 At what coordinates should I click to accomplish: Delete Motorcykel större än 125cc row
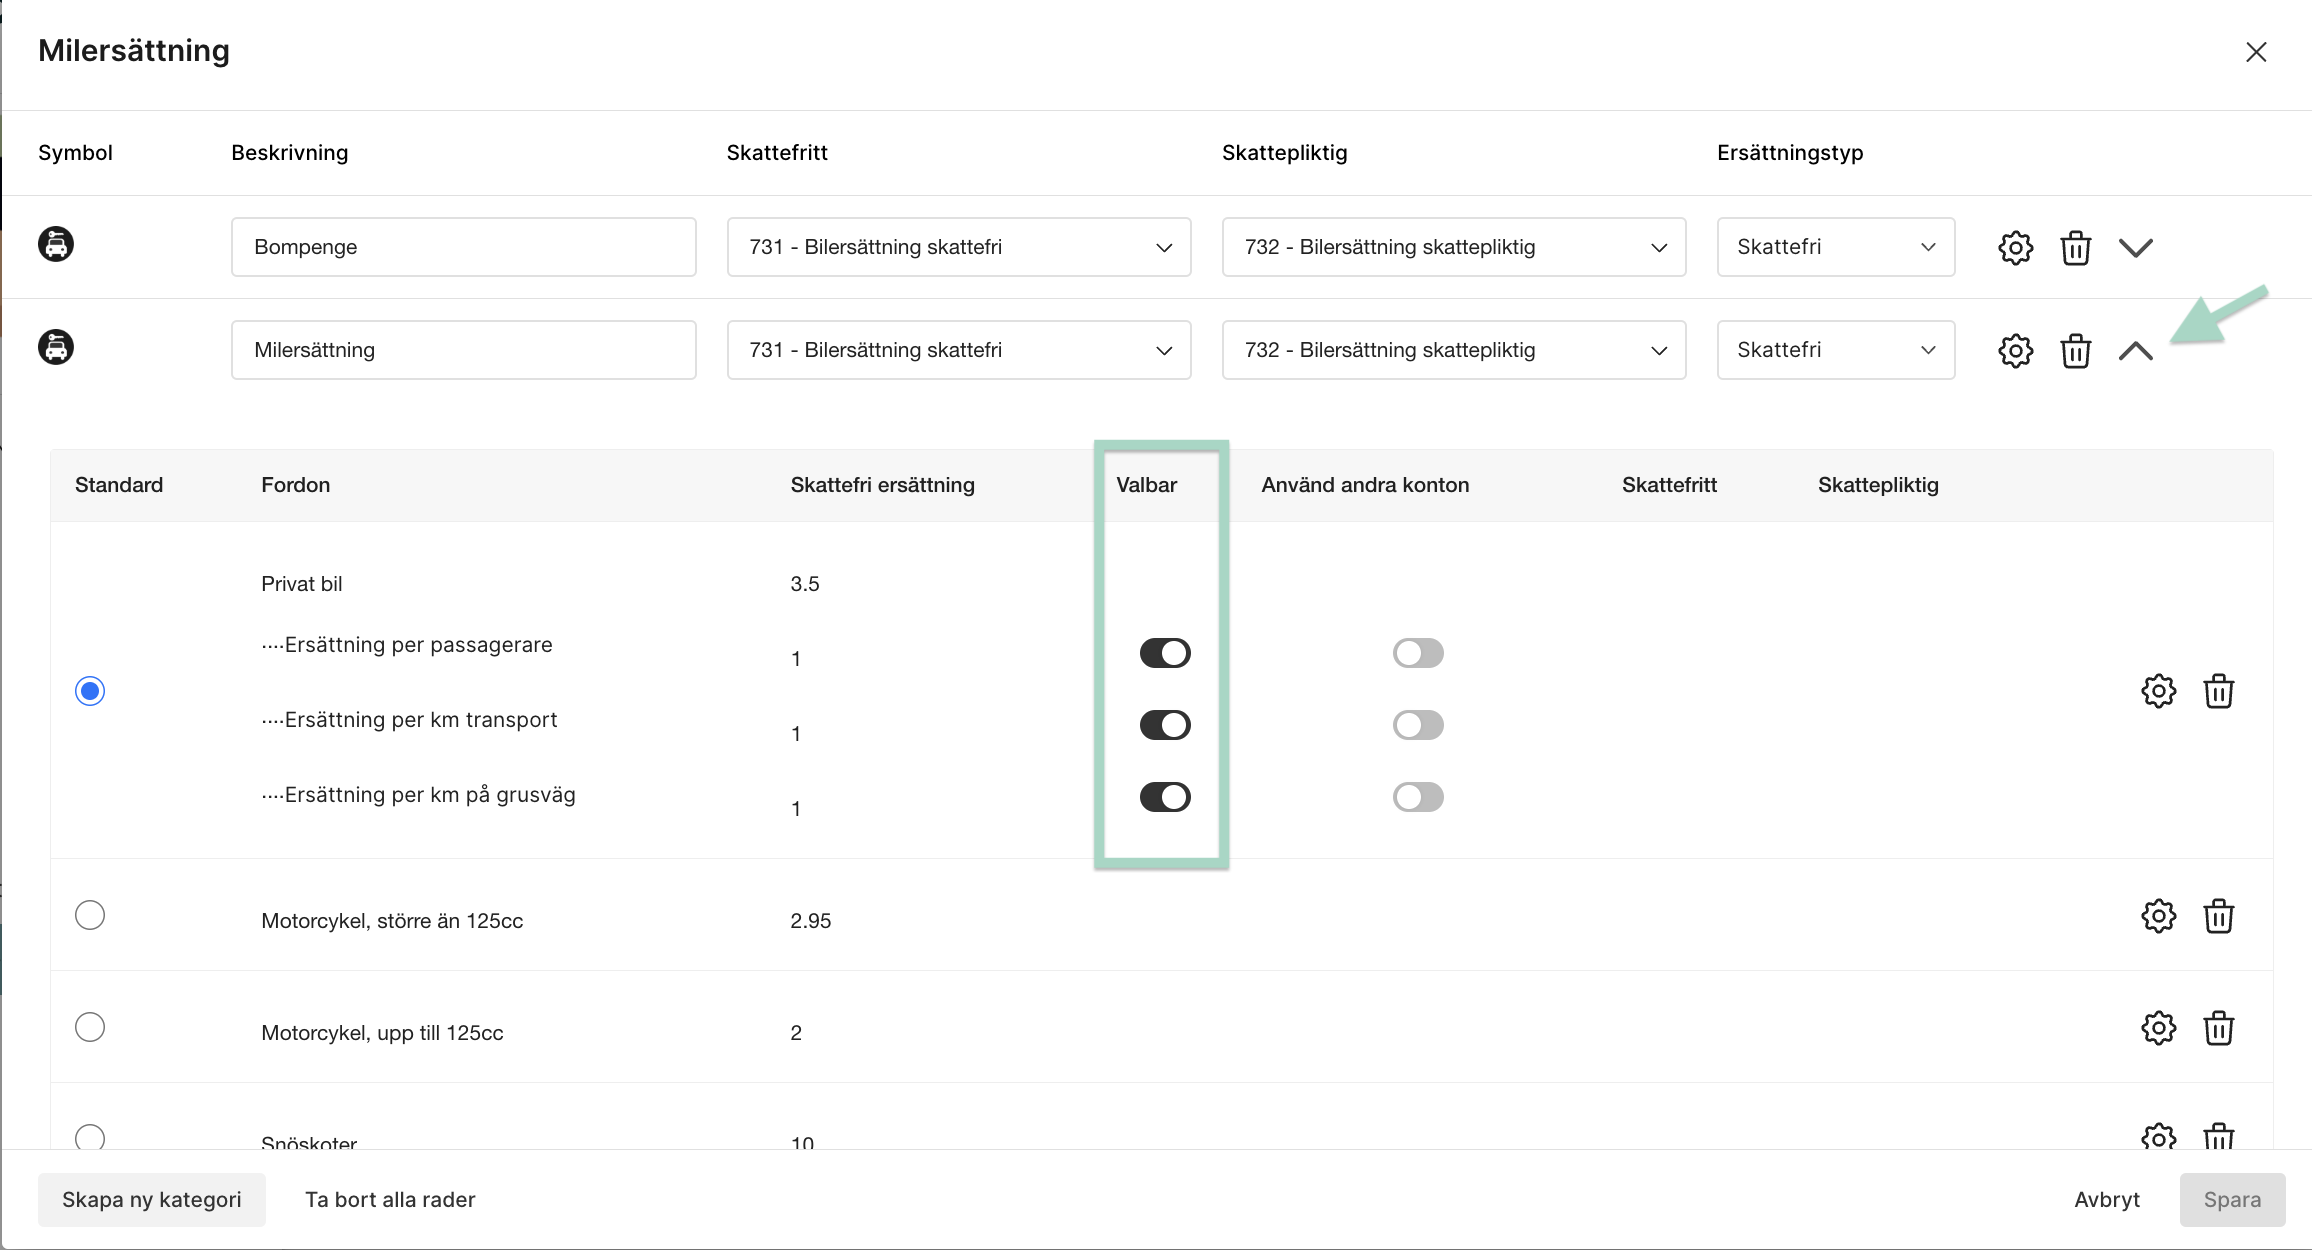(x=2219, y=916)
